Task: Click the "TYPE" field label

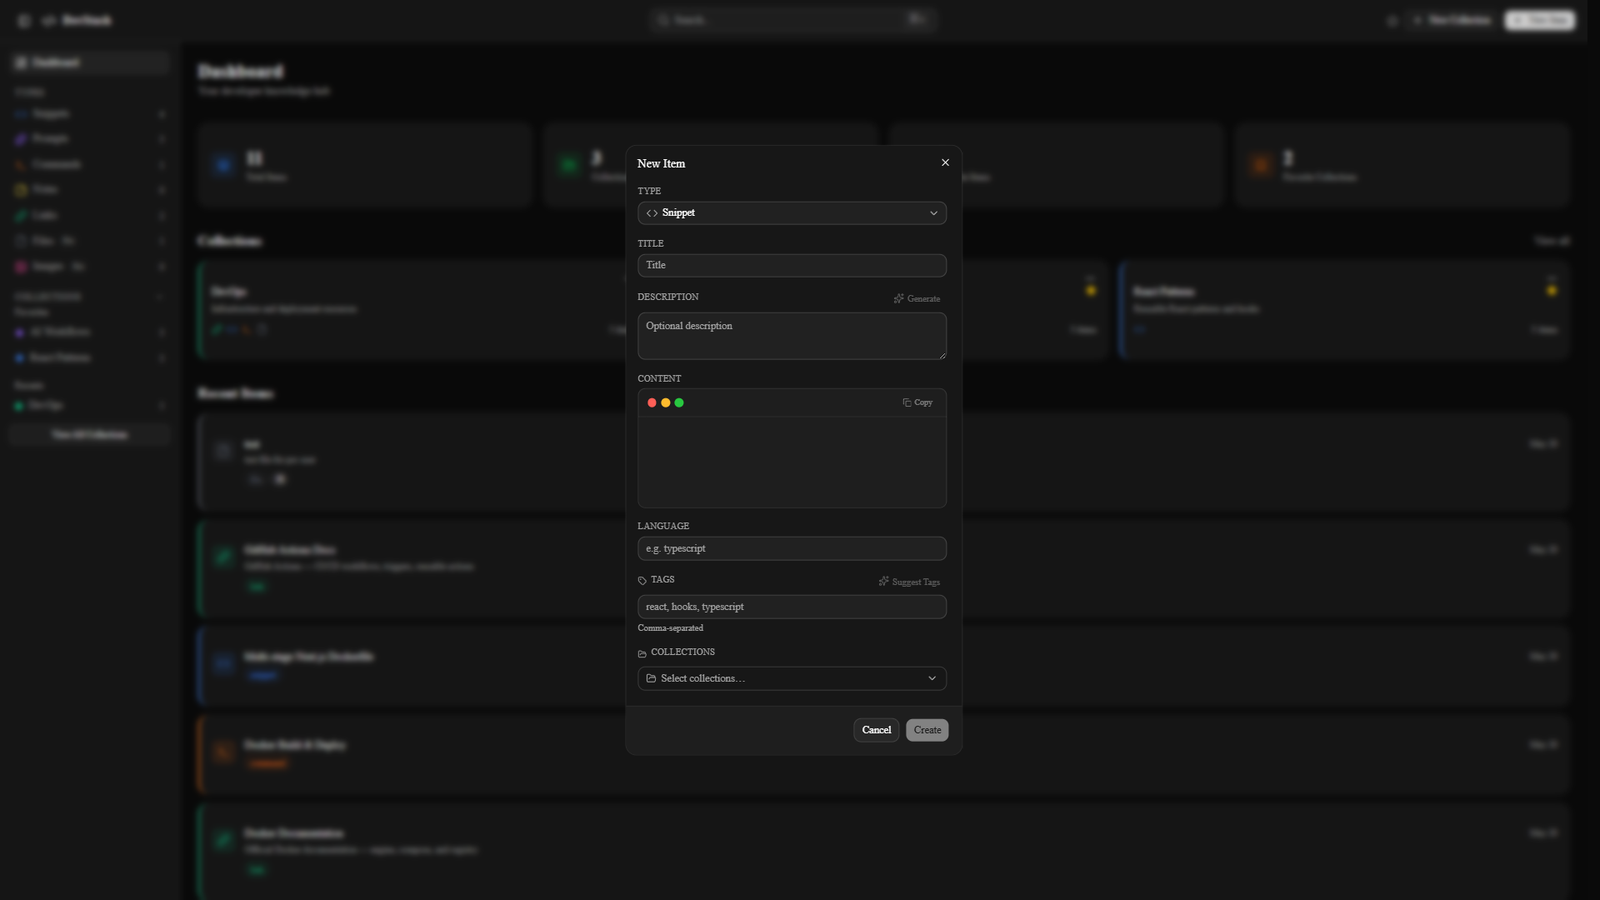Action: tap(649, 191)
